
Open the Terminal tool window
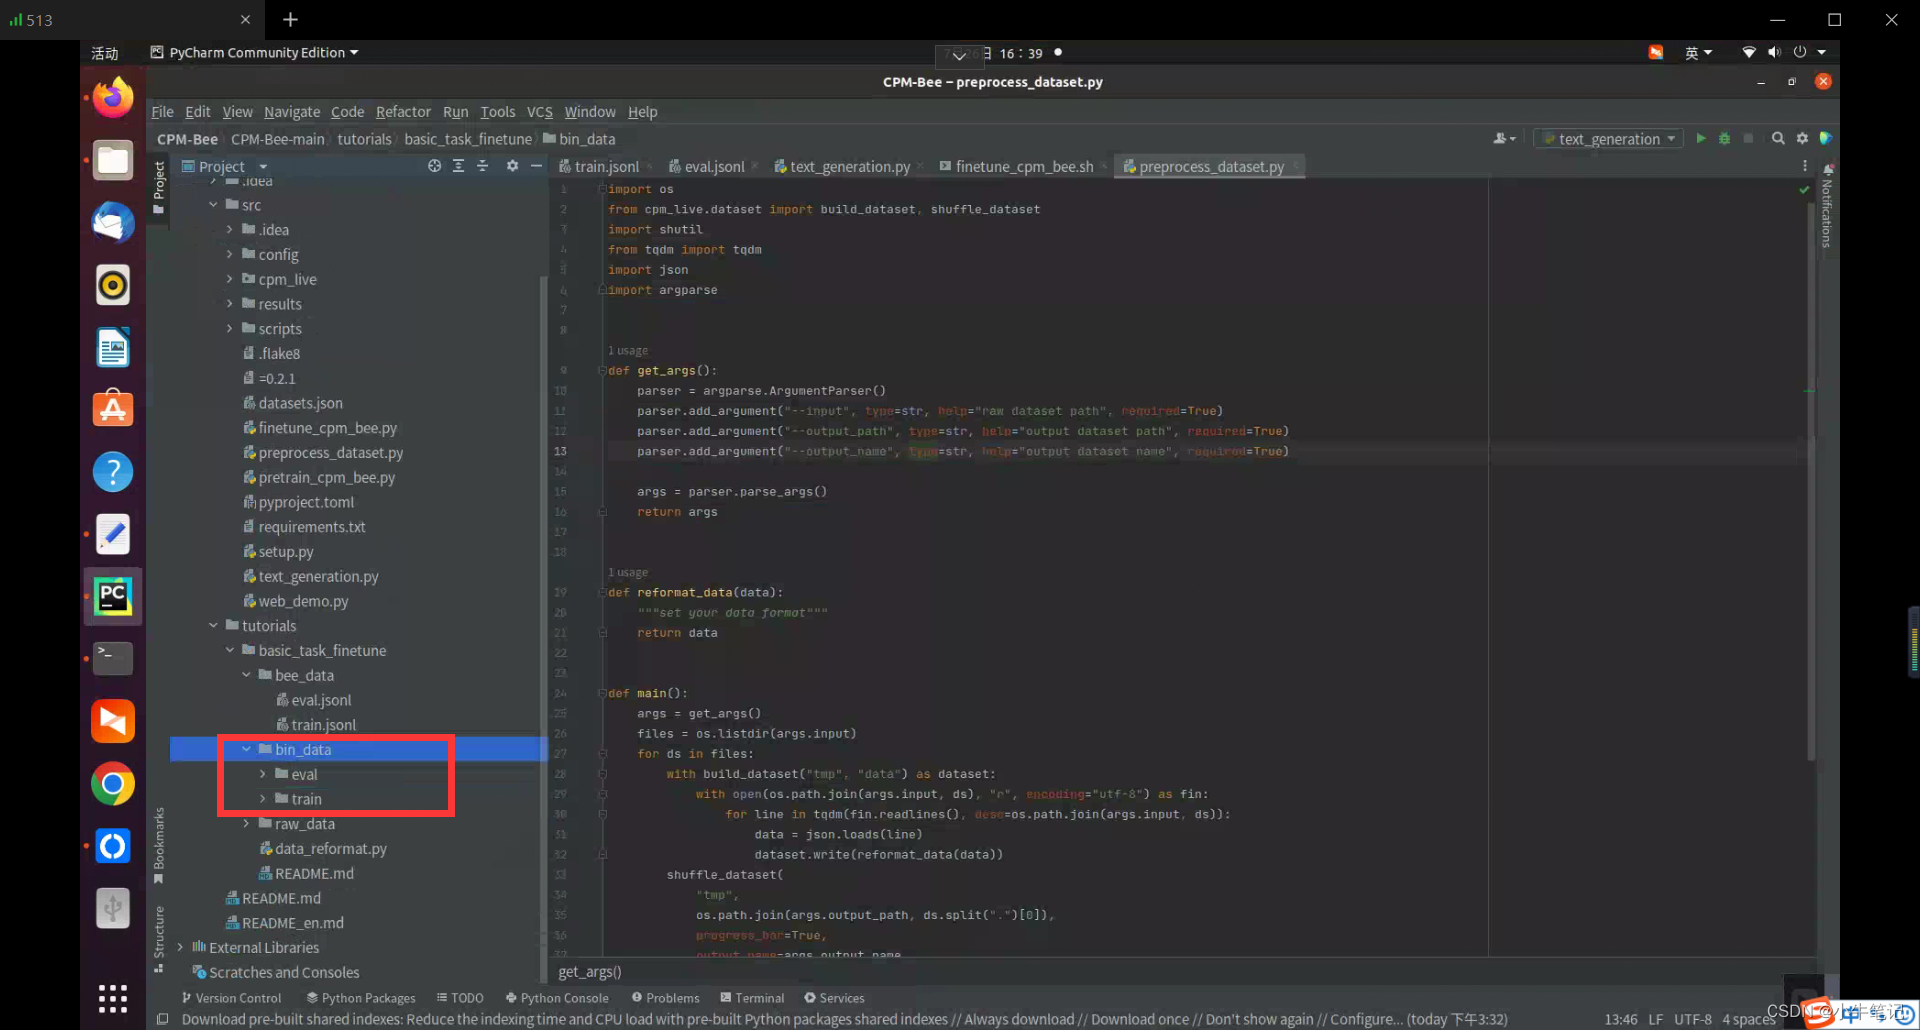tap(752, 998)
